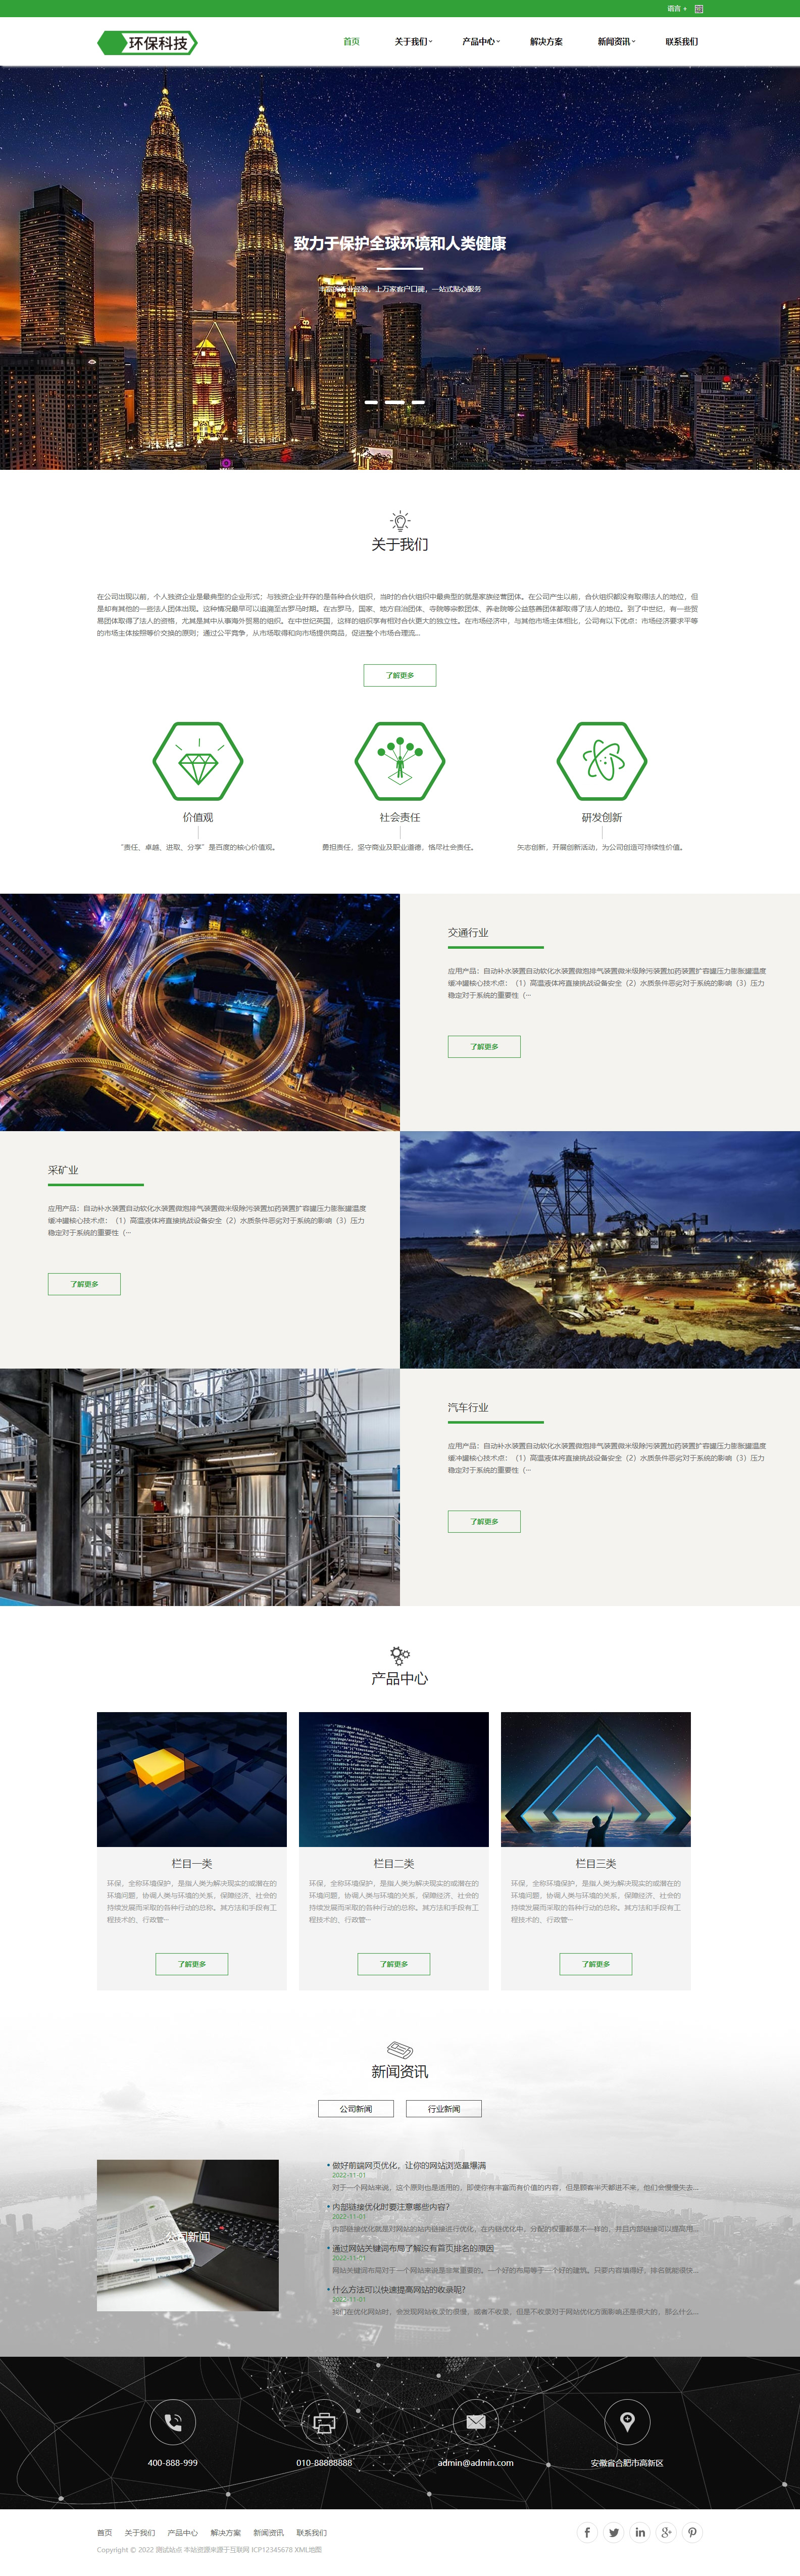Switch to the 公司新闻 tab
800x2576 pixels.
click(x=355, y=2108)
